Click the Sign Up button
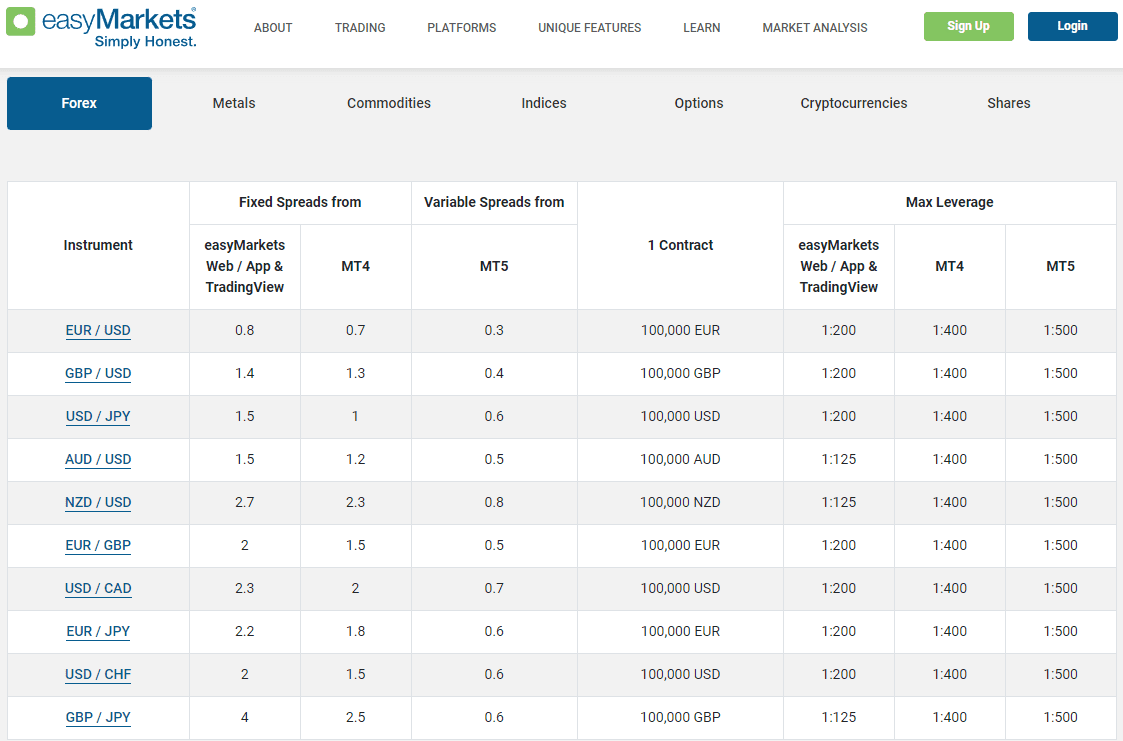Viewport: 1123px width, 741px height. 968,26
